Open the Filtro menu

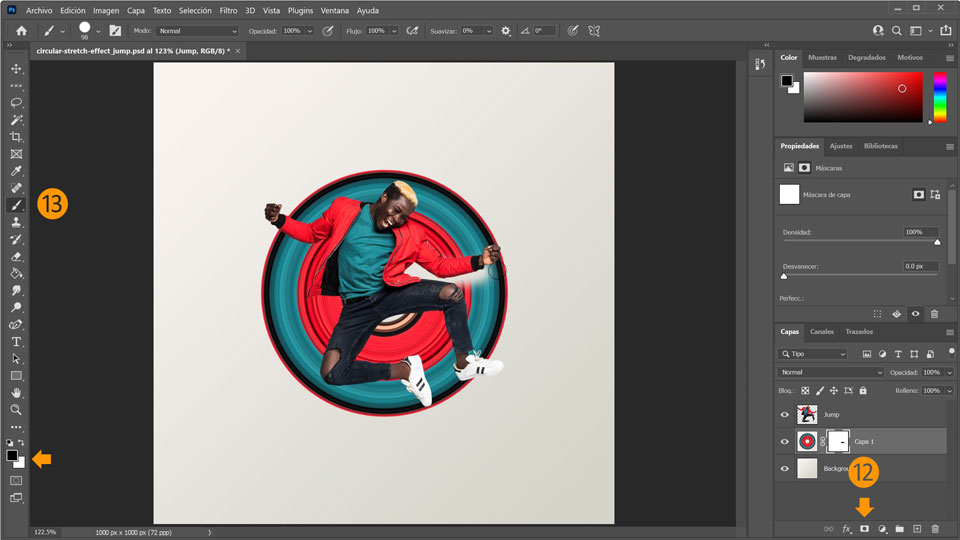pos(228,10)
